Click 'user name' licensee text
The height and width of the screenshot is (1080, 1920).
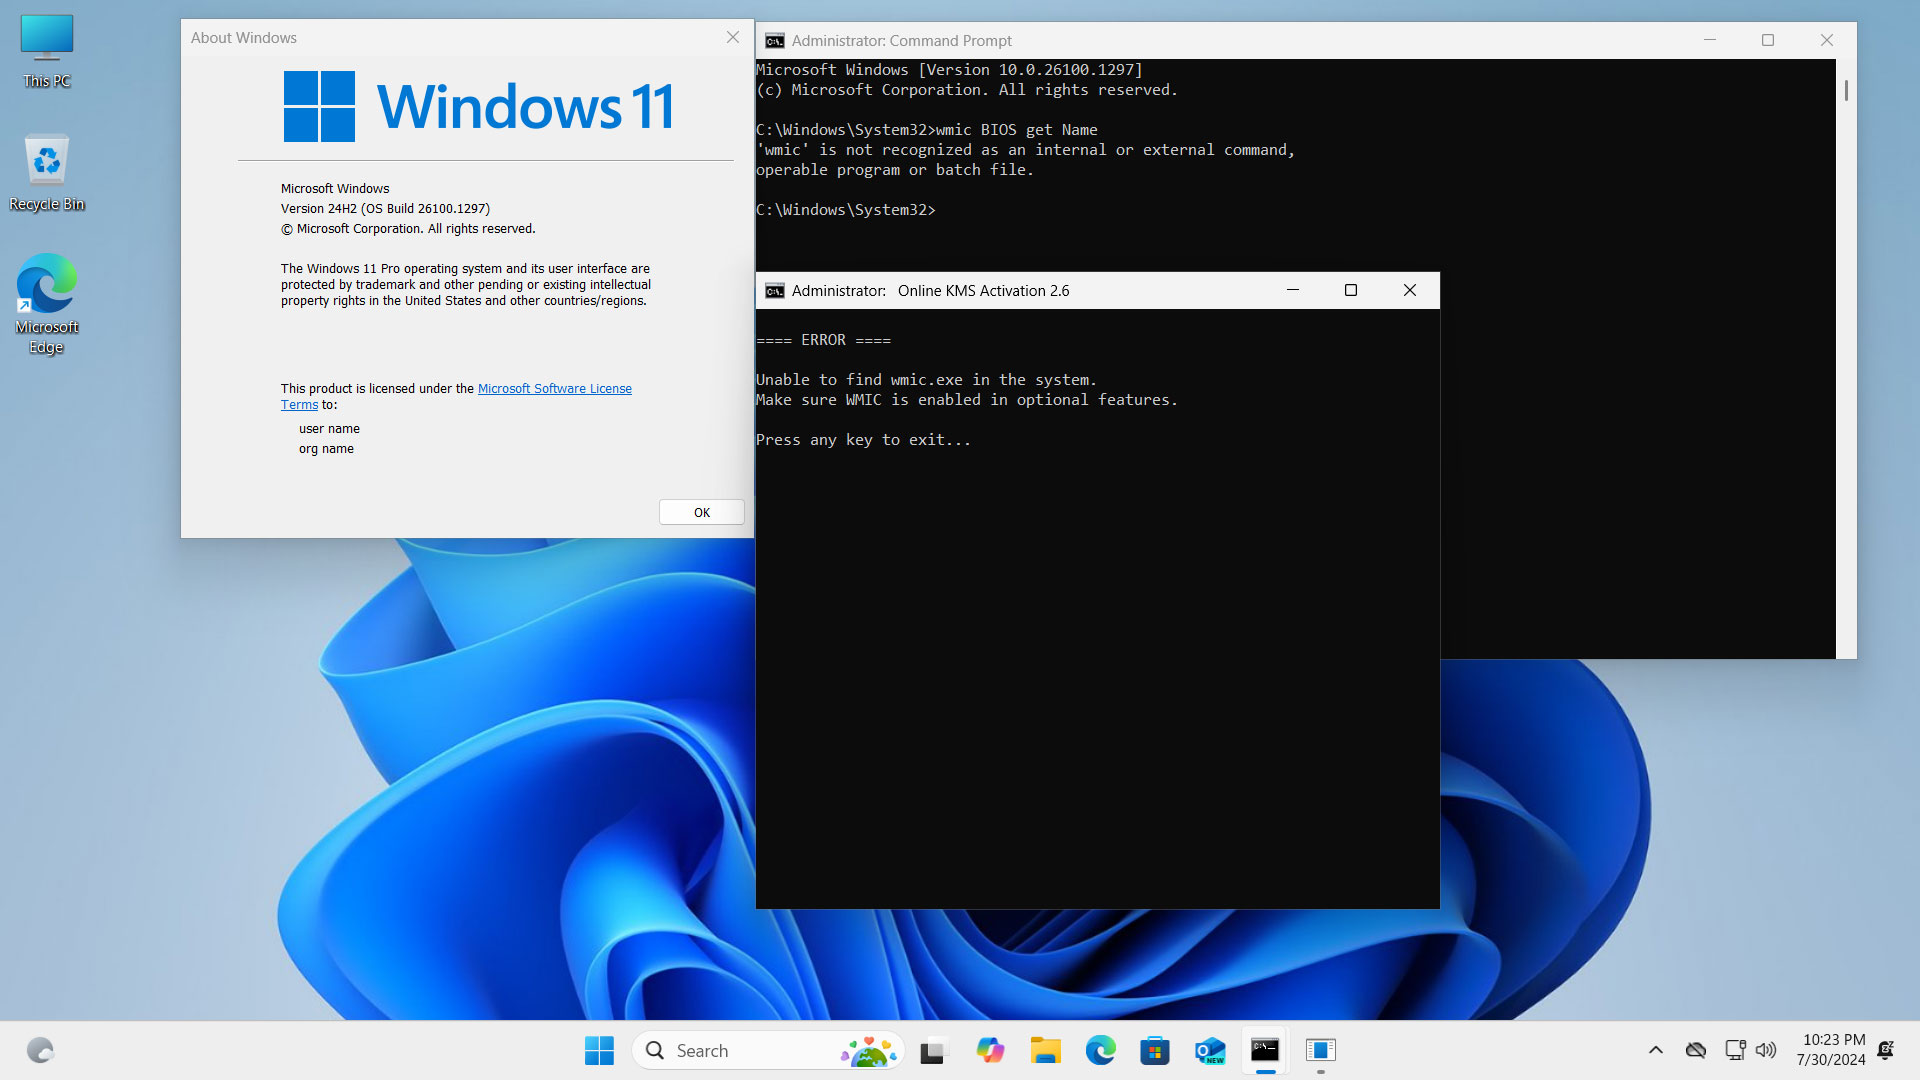coord(329,429)
